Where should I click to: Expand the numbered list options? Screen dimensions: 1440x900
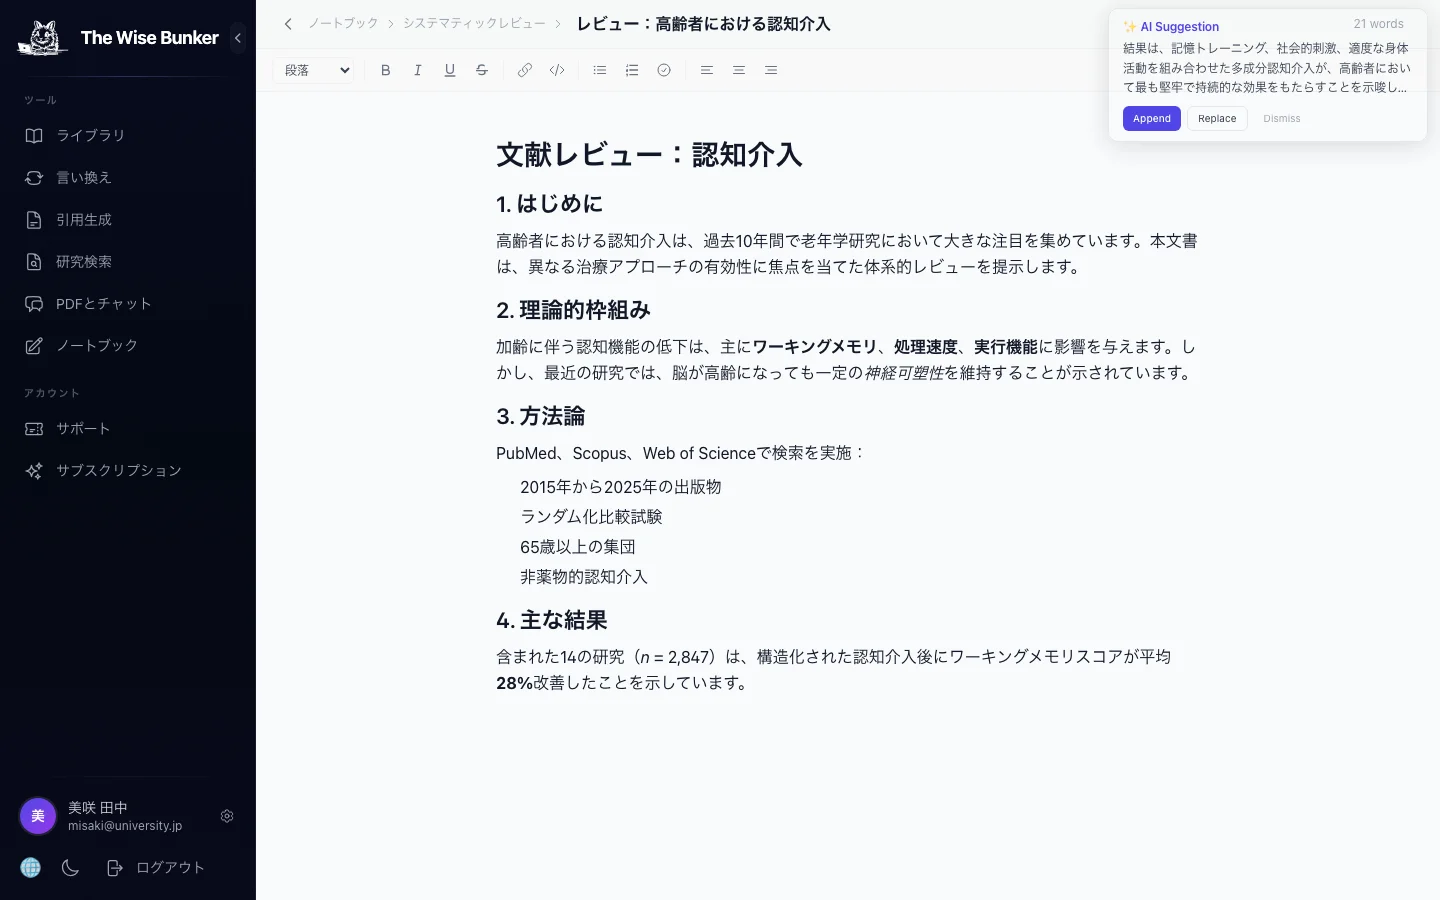(x=632, y=70)
